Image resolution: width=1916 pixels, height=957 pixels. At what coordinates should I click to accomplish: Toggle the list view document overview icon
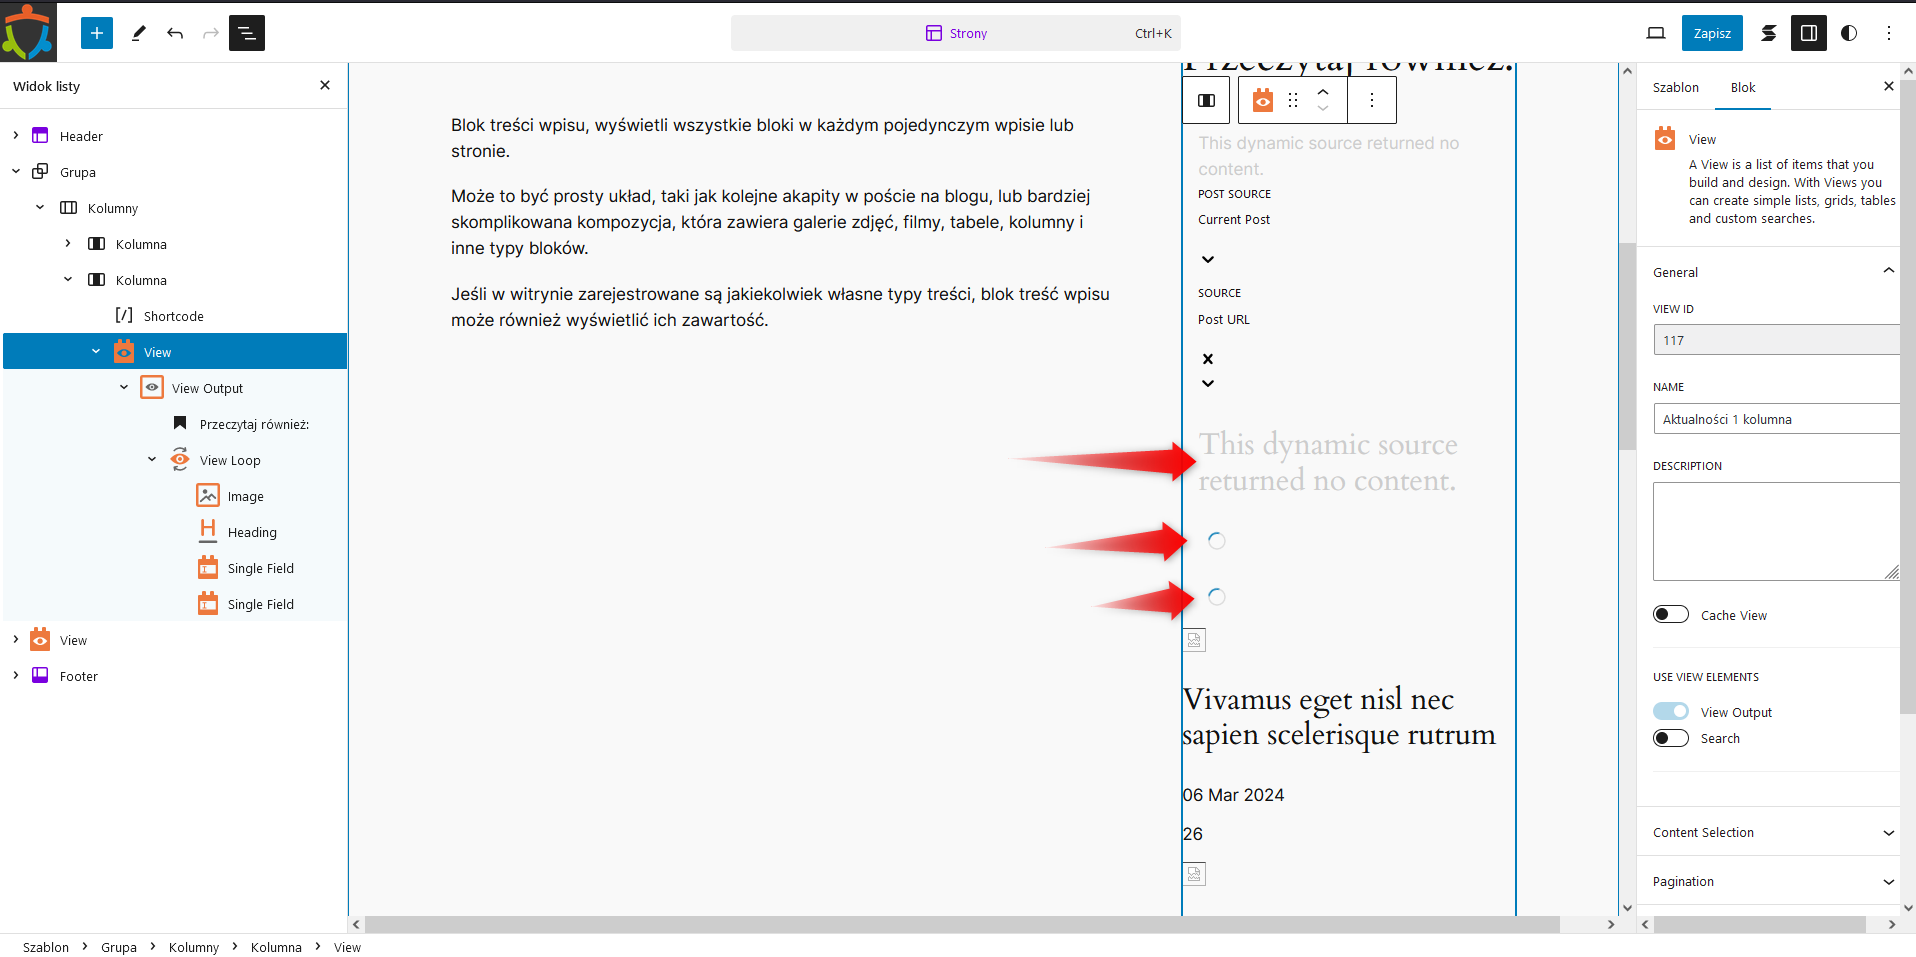pyautogui.click(x=246, y=33)
